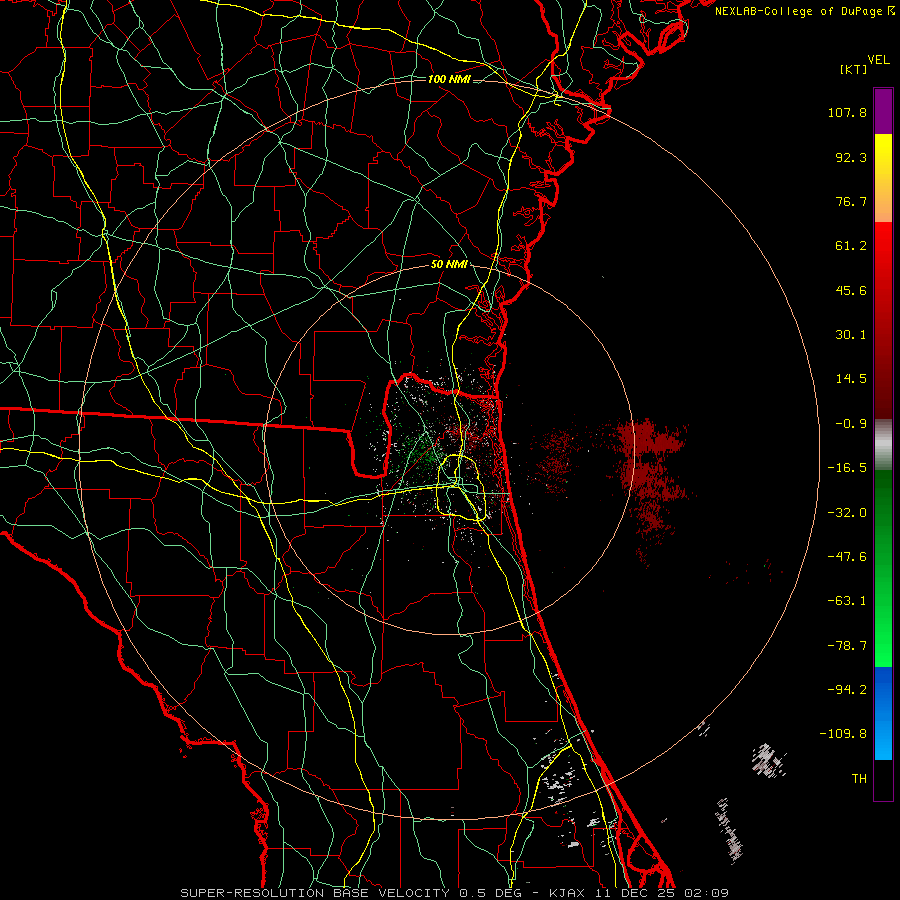Click the TH legend label
The image size is (900, 900).
point(859,779)
